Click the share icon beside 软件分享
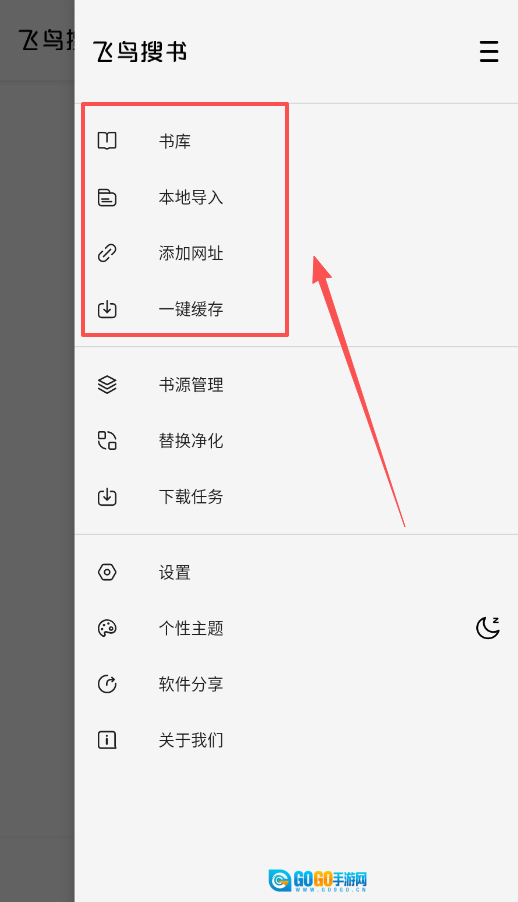The width and height of the screenshot is (518, 902). [107, 684]
